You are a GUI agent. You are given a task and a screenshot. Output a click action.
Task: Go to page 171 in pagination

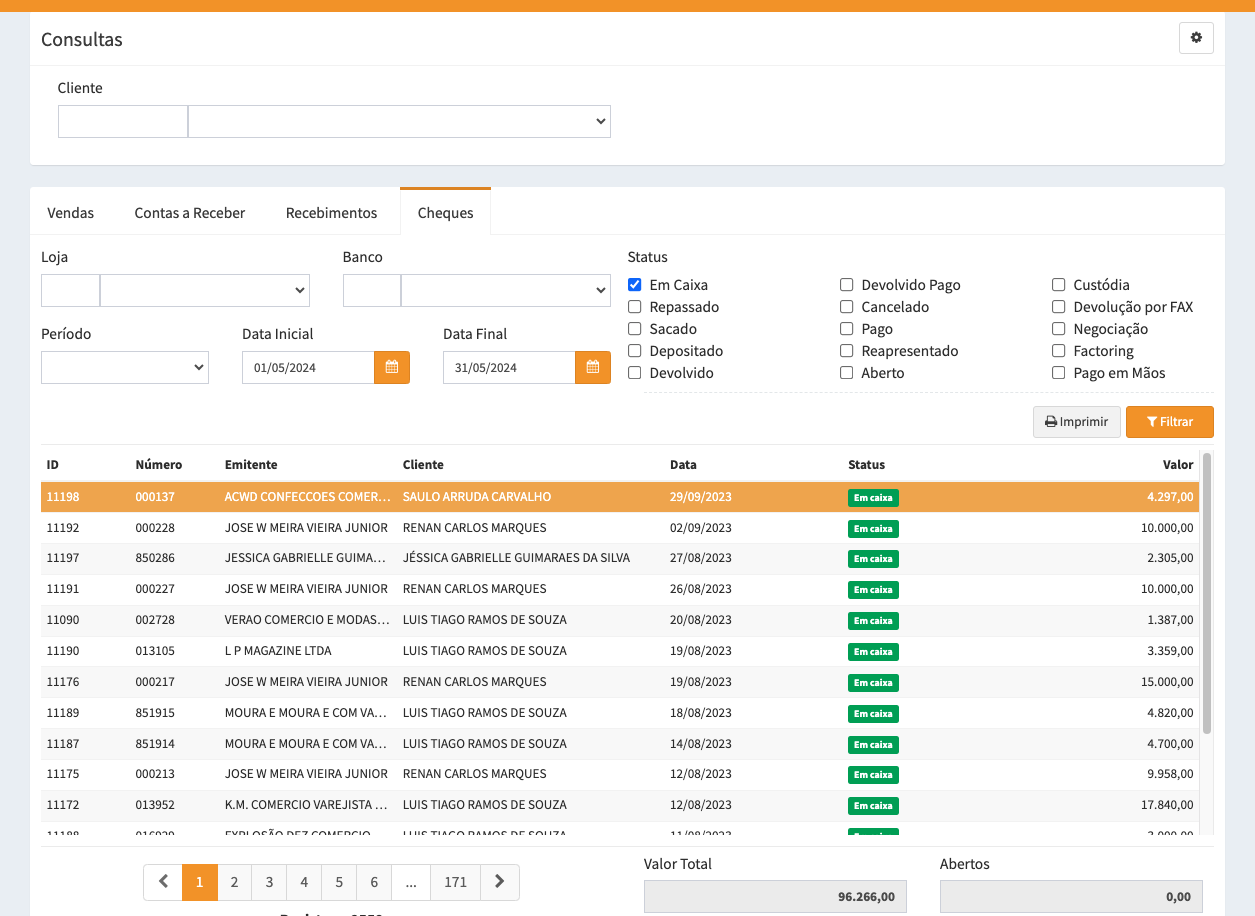[455, 882]
